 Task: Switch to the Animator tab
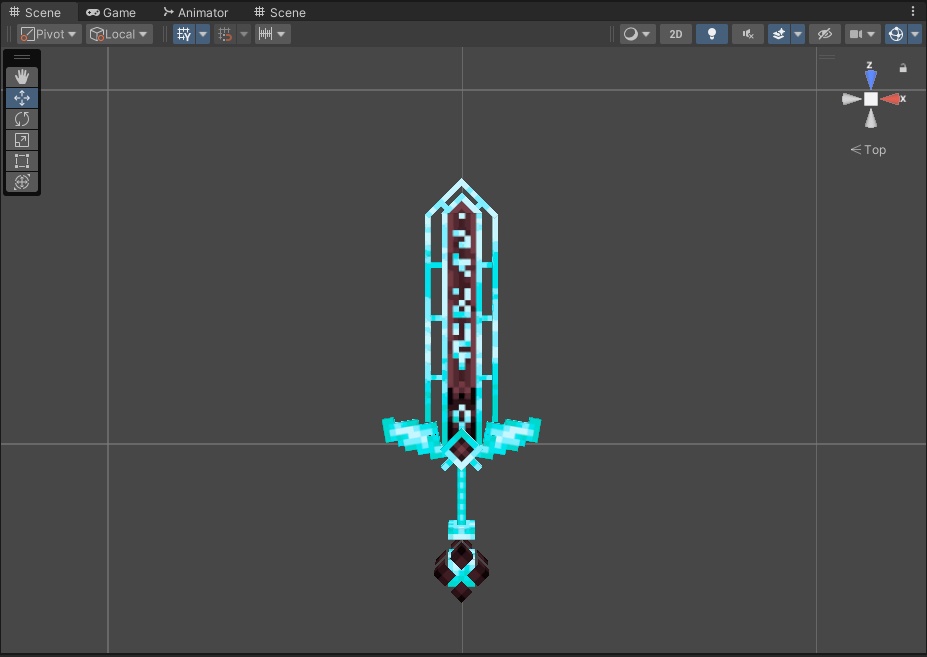point(196,12)
